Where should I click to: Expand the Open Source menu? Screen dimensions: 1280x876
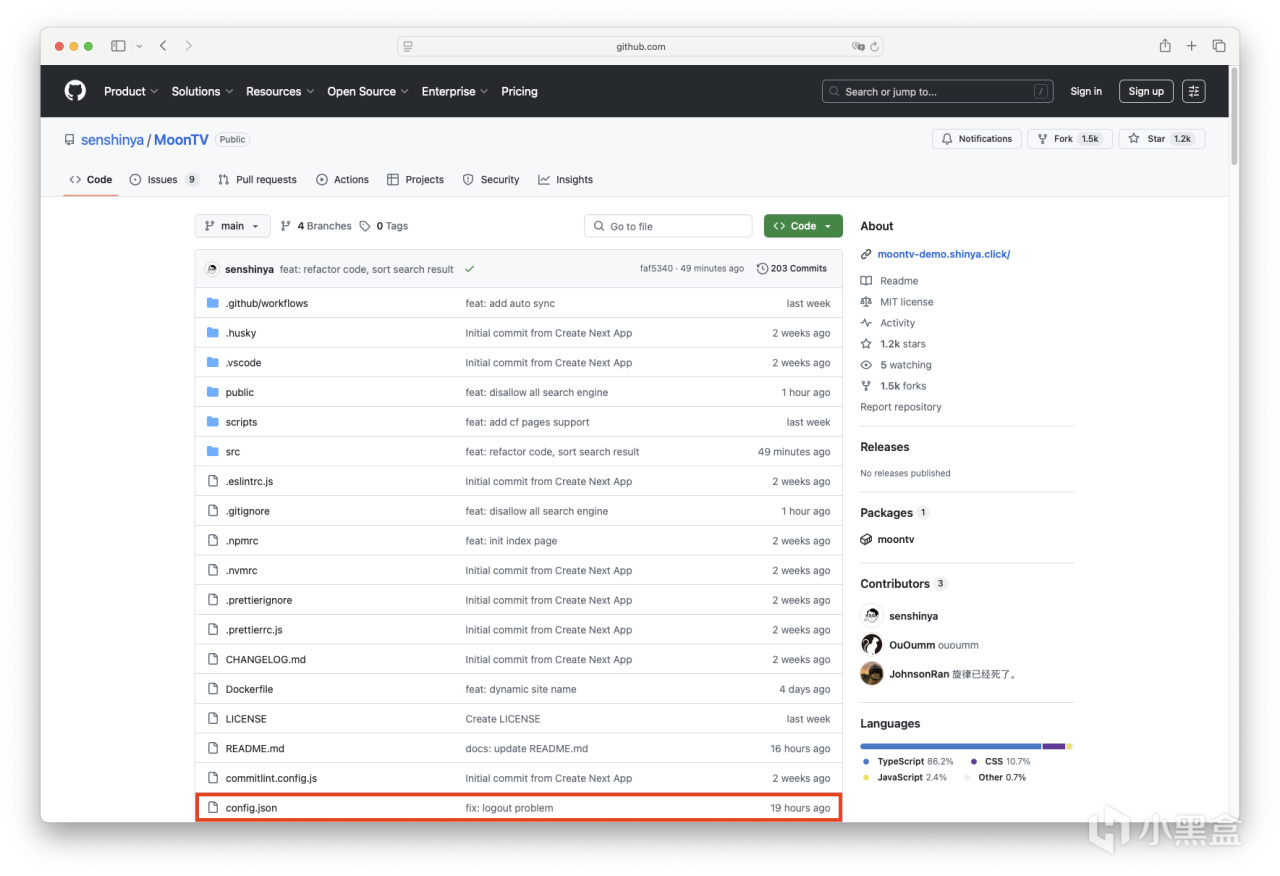coord(368,91)
